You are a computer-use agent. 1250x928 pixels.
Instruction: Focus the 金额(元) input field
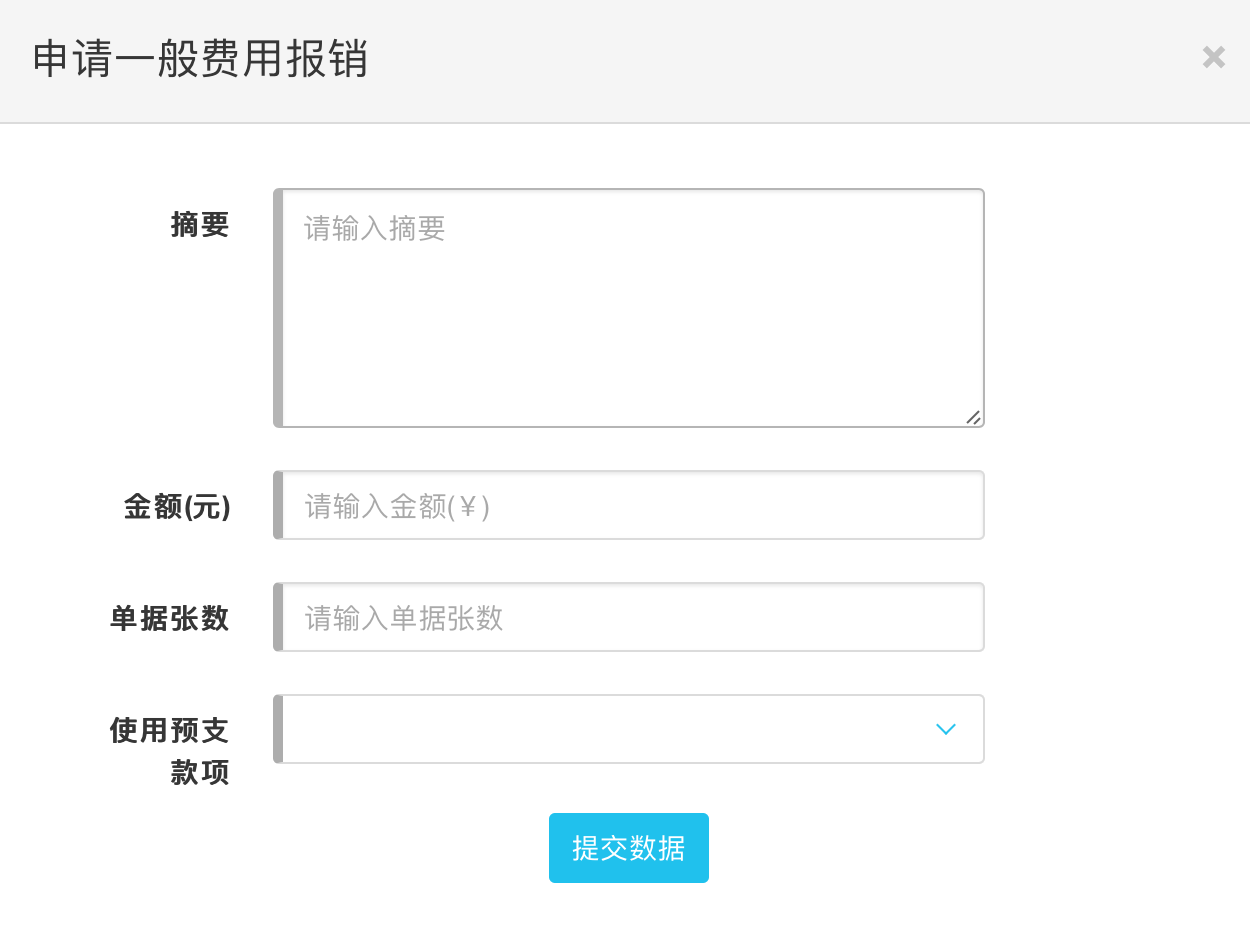632,506
